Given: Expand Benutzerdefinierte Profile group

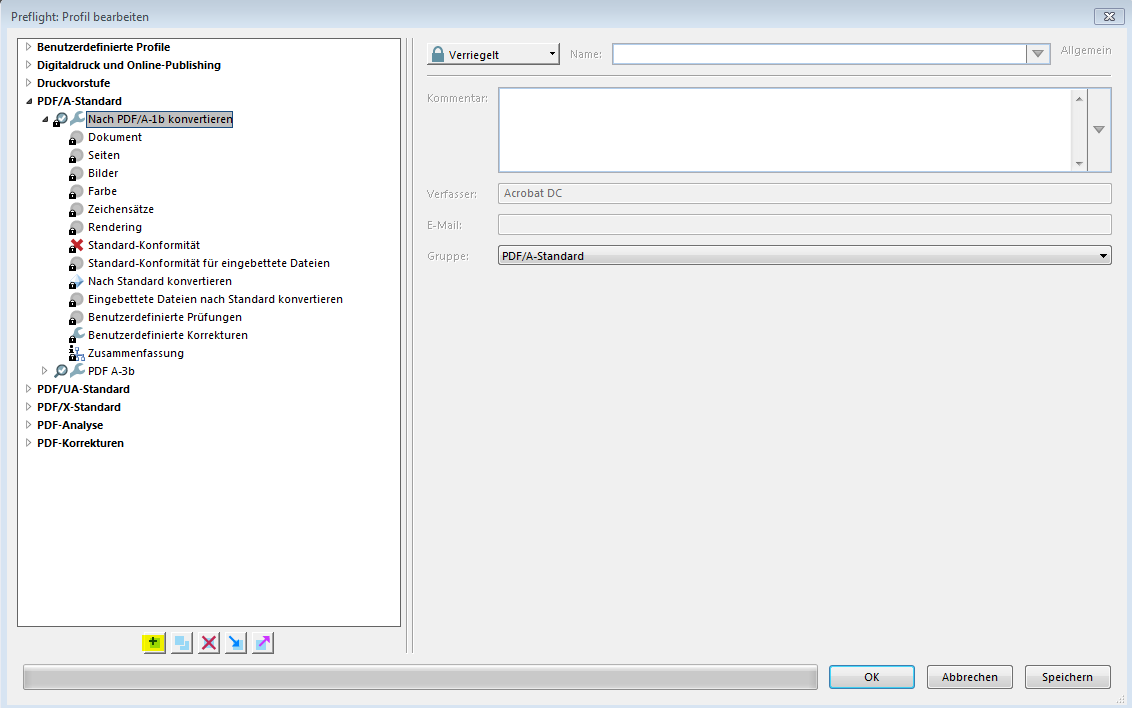Looking at the screenshot, I should coord(29,47).
